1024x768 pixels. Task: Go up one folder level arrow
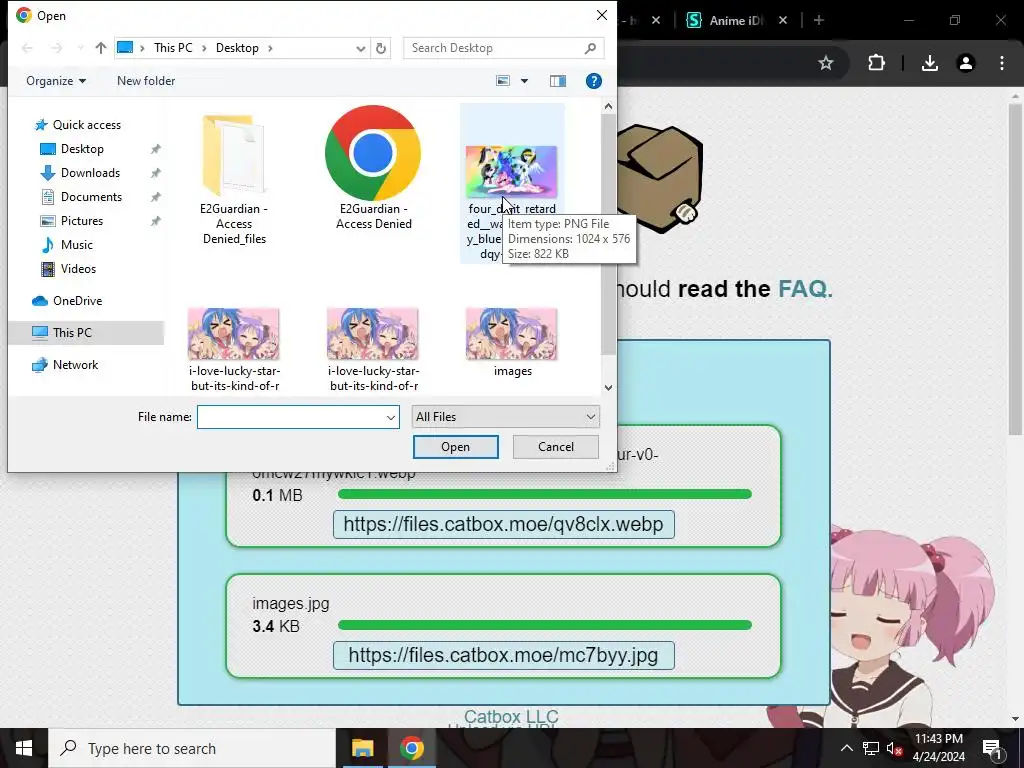pos(101,48)
